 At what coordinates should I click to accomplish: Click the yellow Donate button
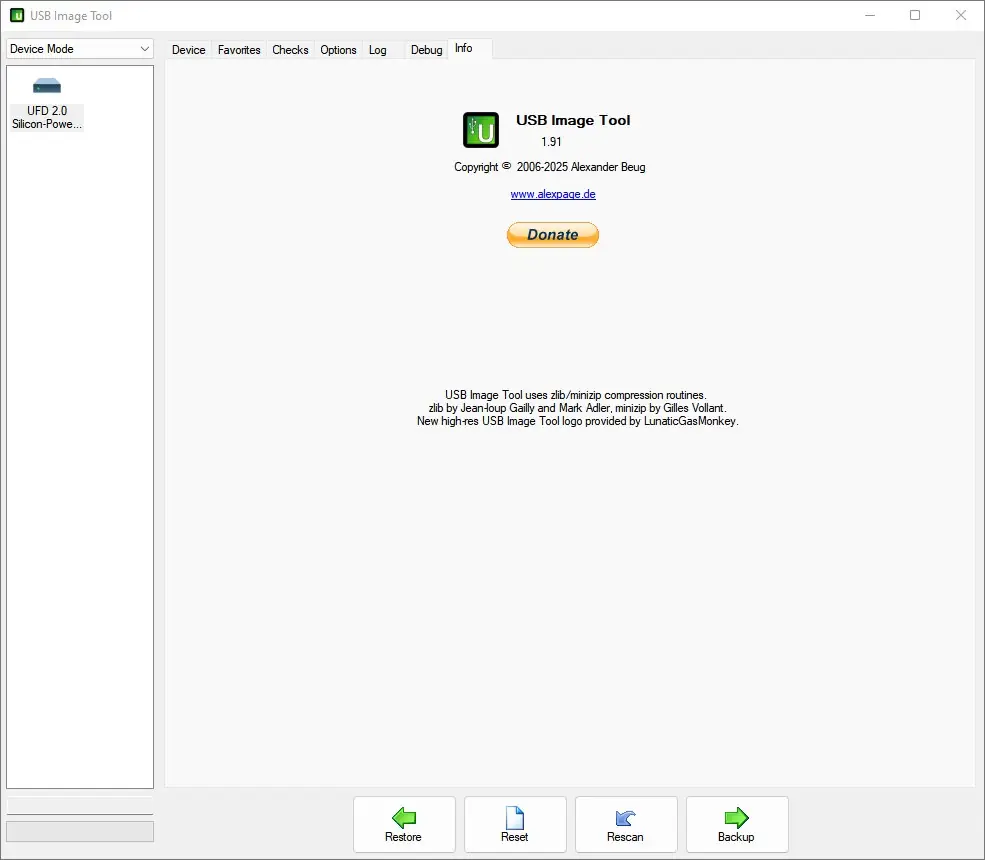click(553, 235)
